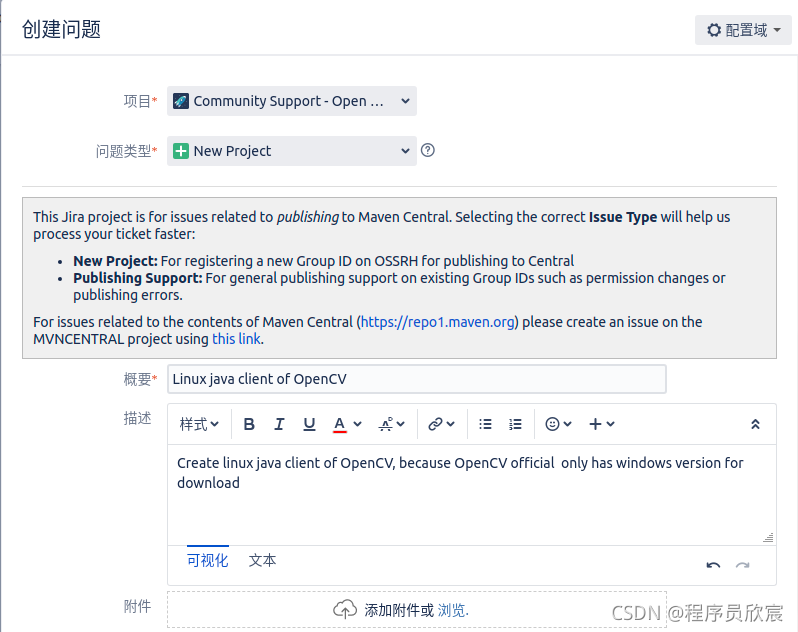Open the emoji picker icon
The image size is (798, 632).
coord(552,424)
